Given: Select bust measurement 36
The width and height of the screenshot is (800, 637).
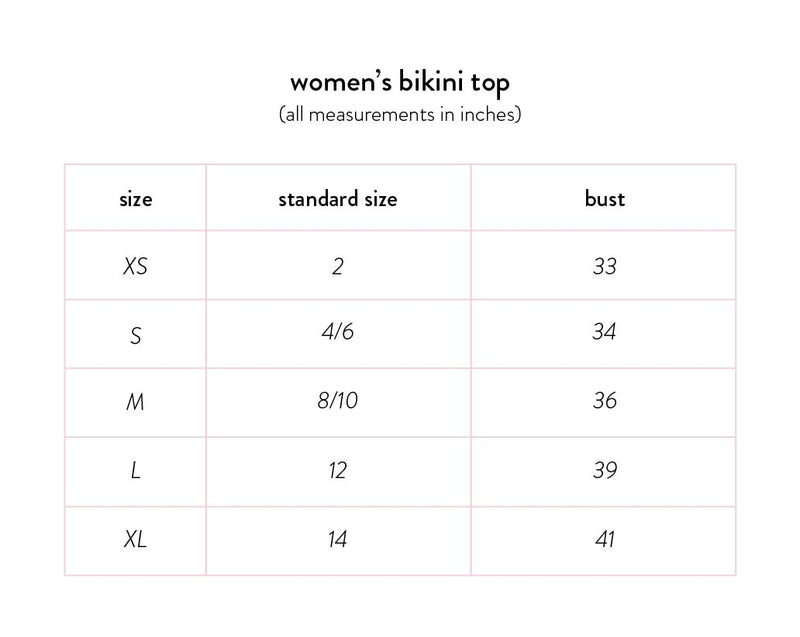Looking at the screenshot, I should 604,401.
